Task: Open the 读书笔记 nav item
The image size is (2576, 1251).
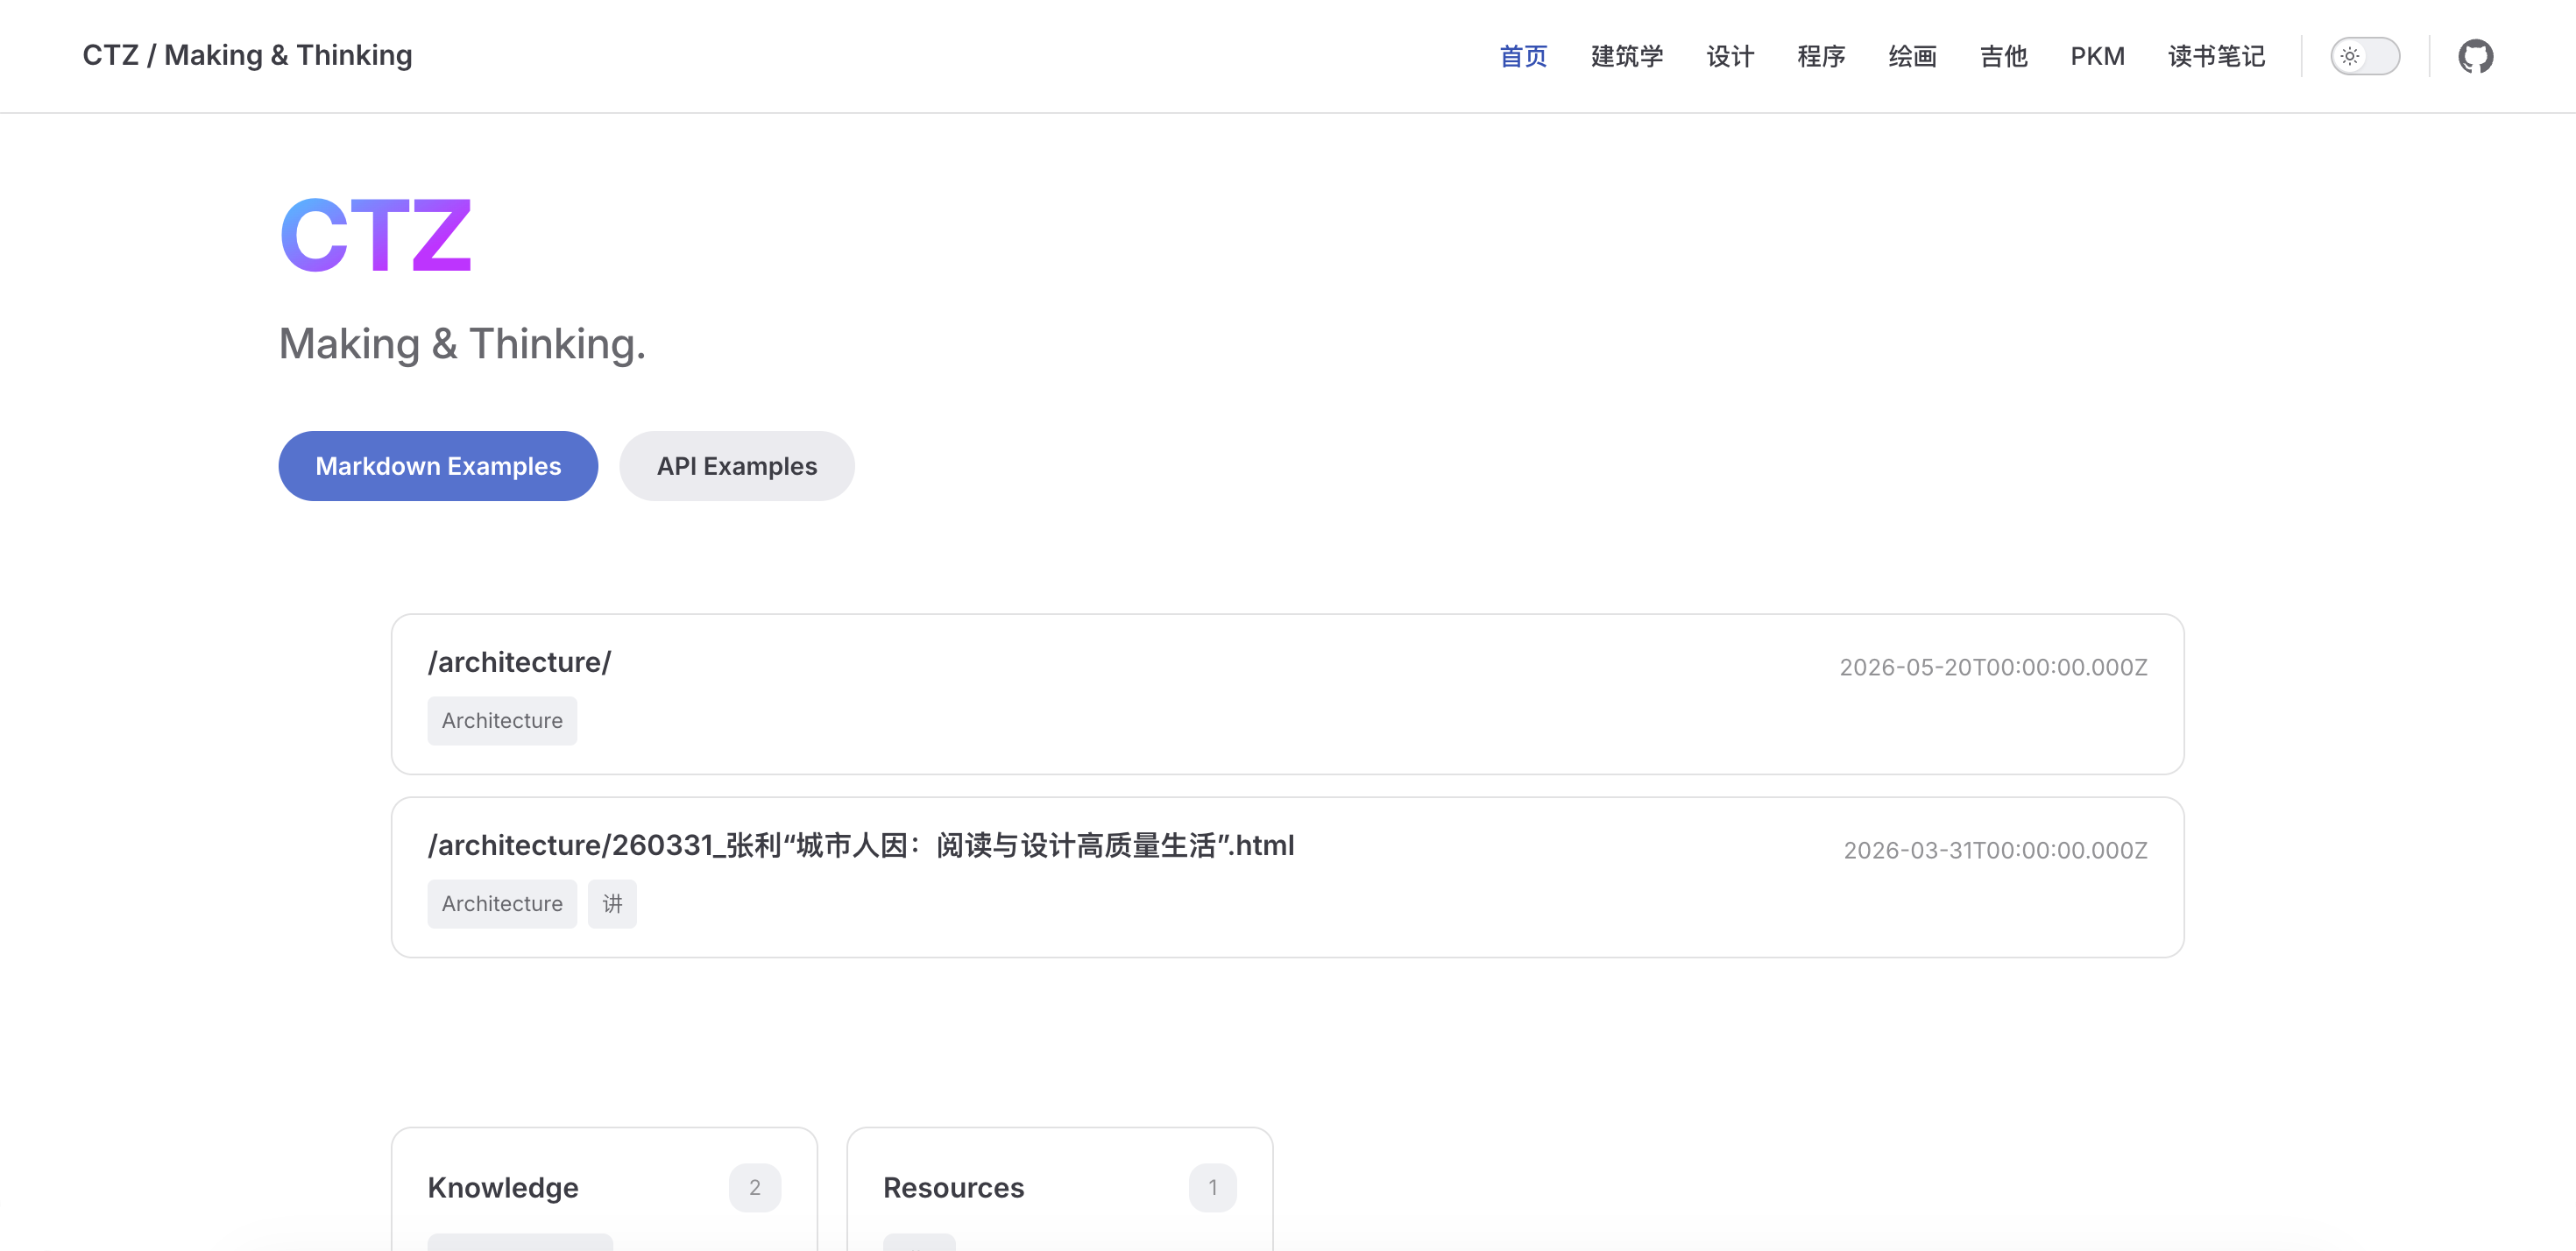Action: pos(2216,56)
